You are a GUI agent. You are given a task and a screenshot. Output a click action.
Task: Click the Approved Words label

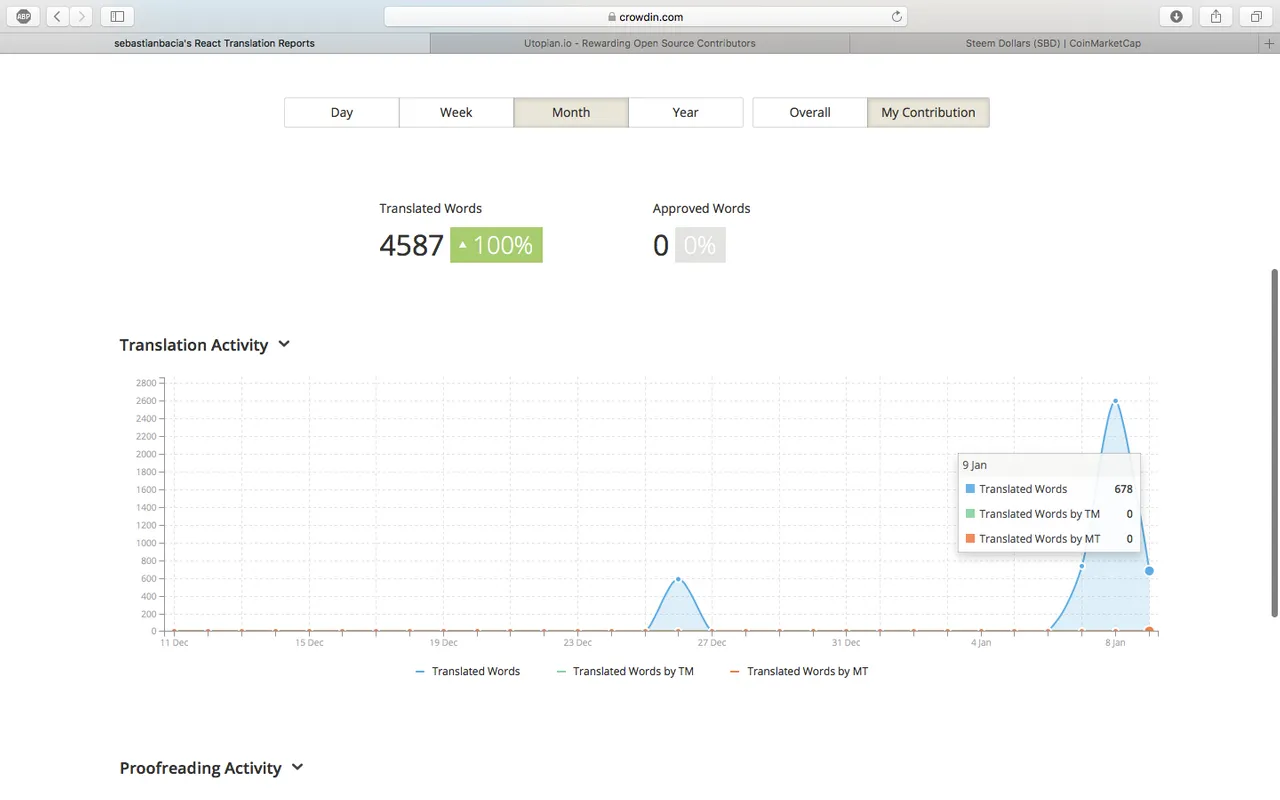pyautogui.click(x=701, y=208)
